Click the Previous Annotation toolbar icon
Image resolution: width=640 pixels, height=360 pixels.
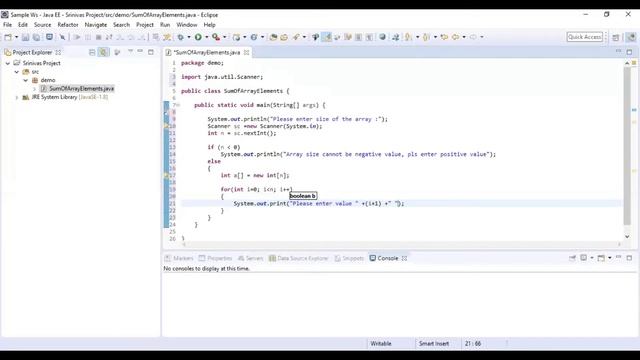coord(427,37)
